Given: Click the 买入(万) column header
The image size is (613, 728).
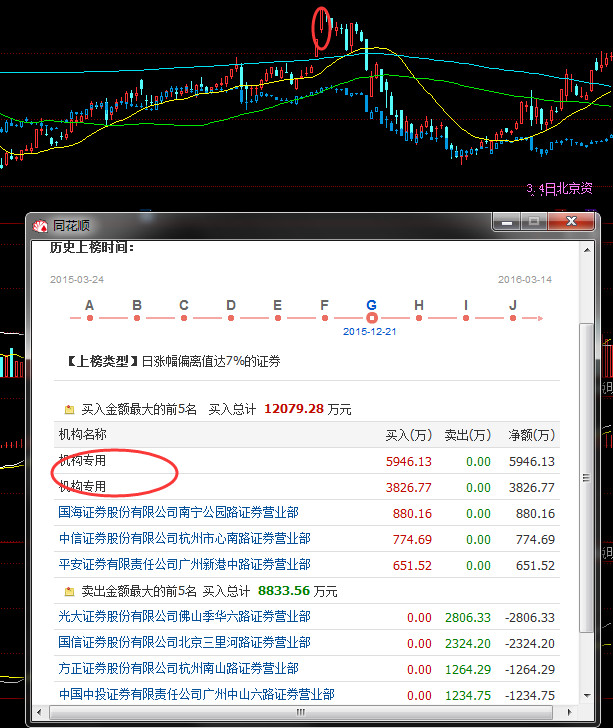Looking at the screenshot, I should click(409, 435).
